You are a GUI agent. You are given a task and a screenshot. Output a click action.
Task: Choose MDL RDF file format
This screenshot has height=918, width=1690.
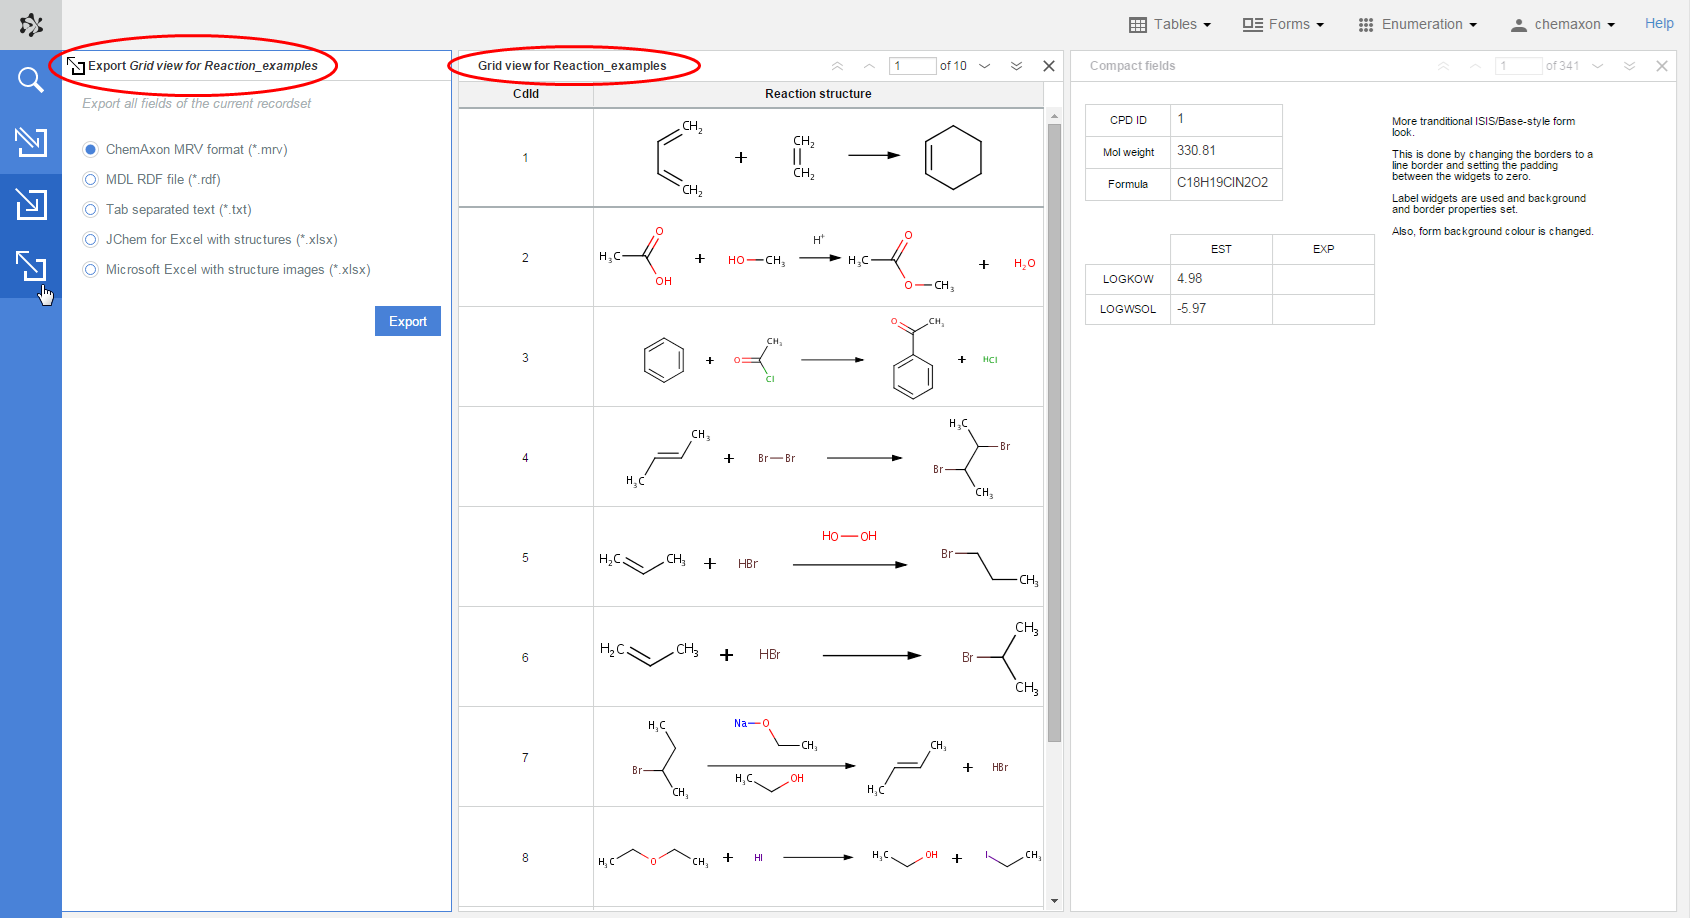point(91,180)
